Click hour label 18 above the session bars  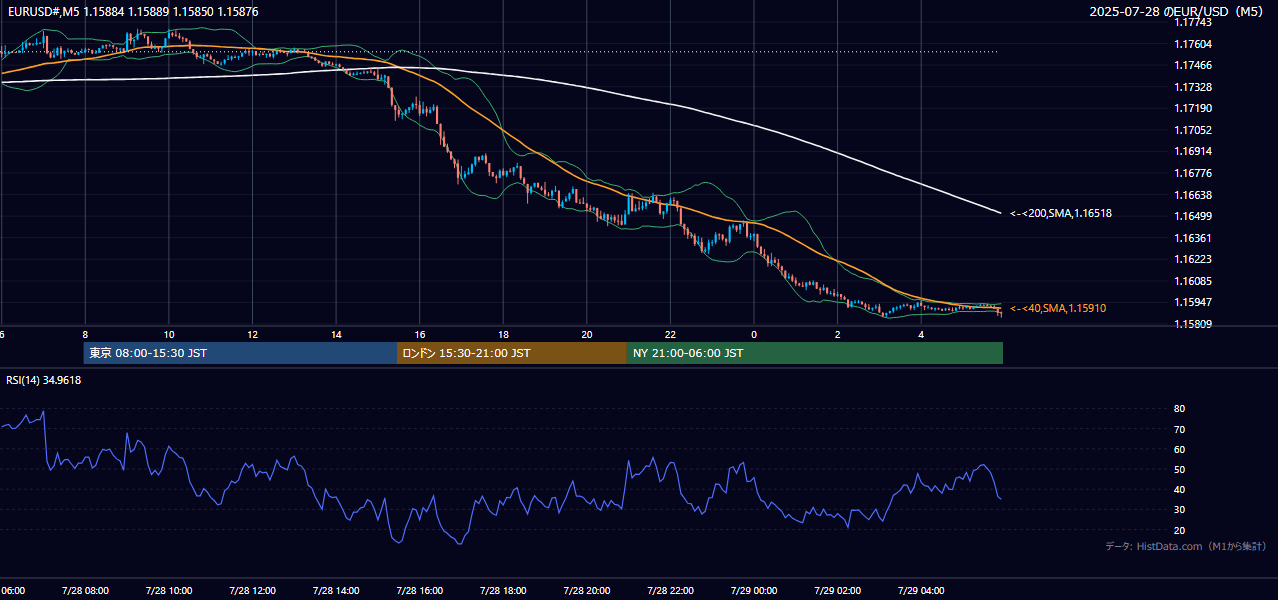click(x=503, y=334)
